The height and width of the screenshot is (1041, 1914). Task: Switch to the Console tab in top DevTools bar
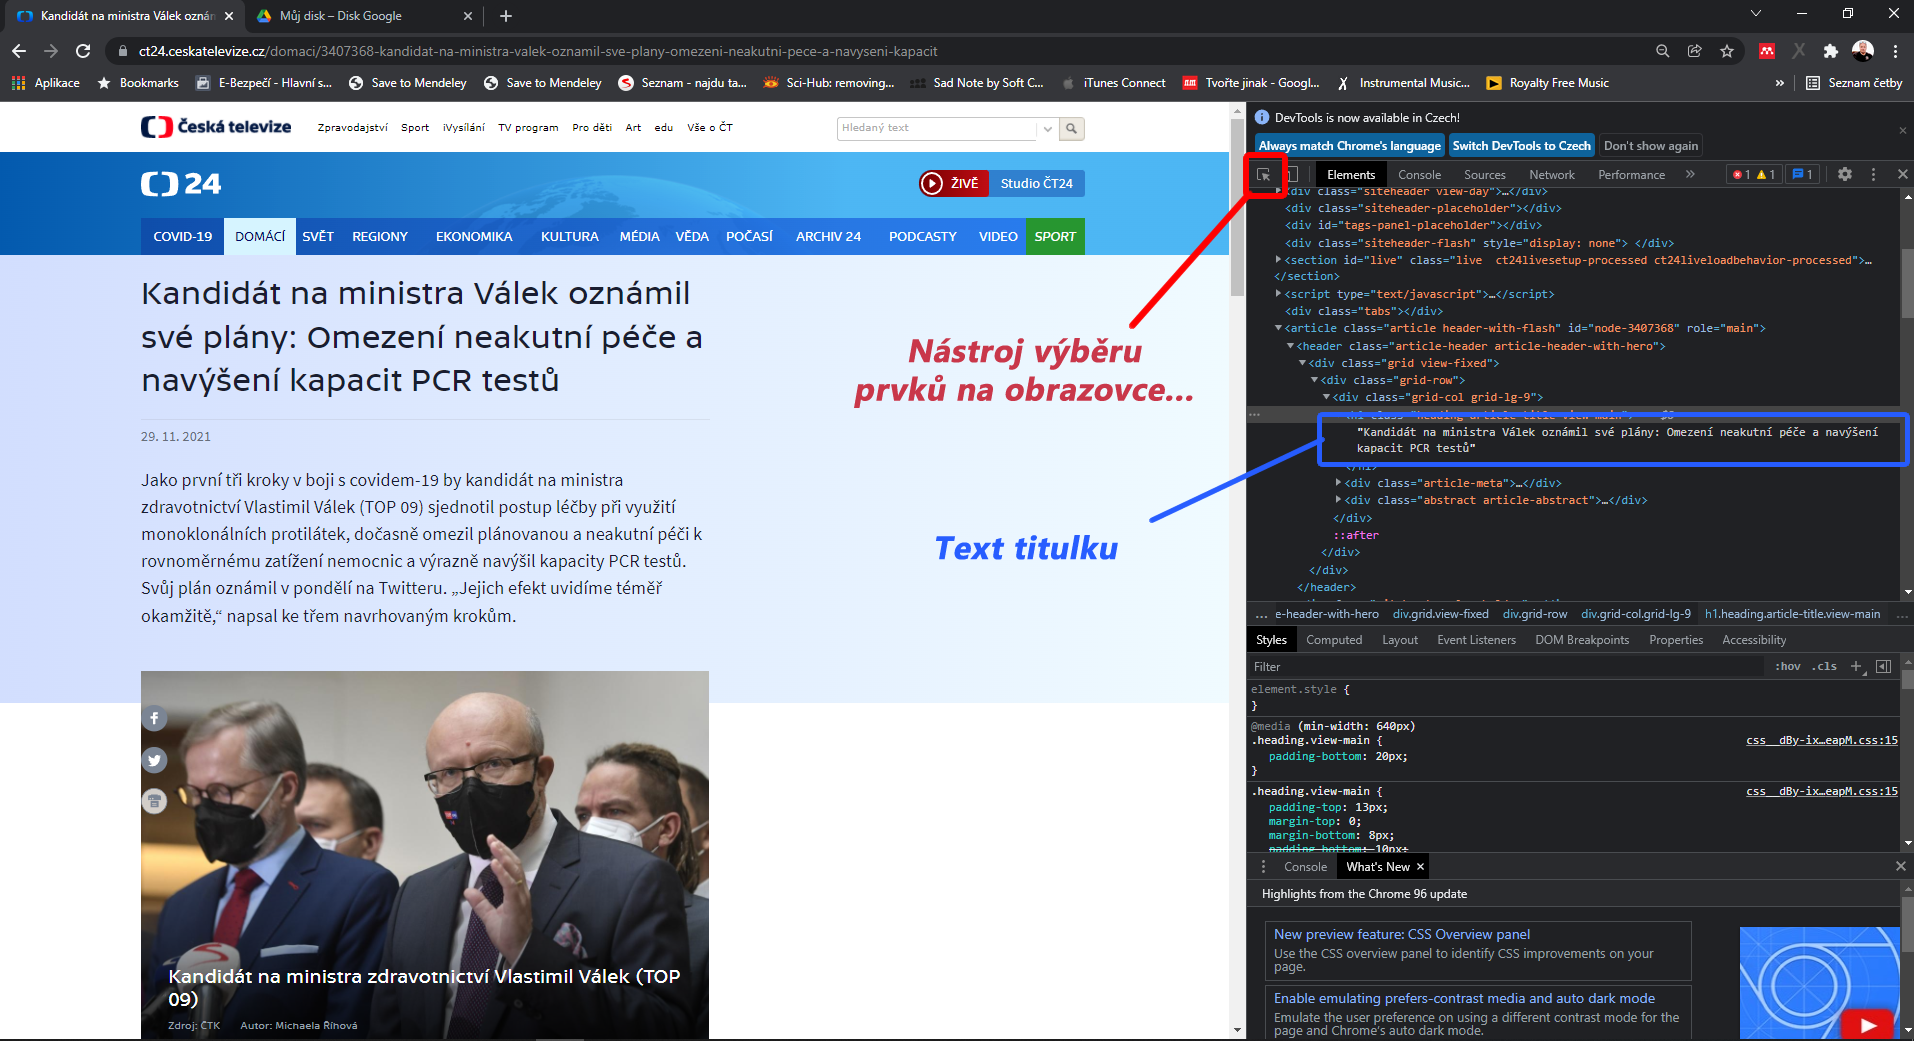pos(1419,174)
